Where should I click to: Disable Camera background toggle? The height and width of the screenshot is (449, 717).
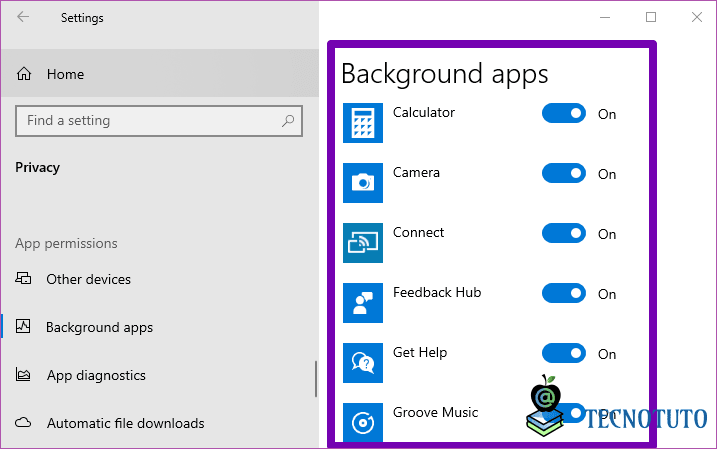point(564,173)
